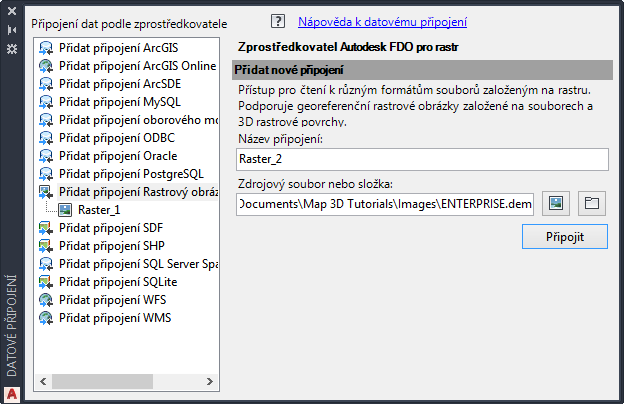Click the WMS connection icon

tap(46, 318)
